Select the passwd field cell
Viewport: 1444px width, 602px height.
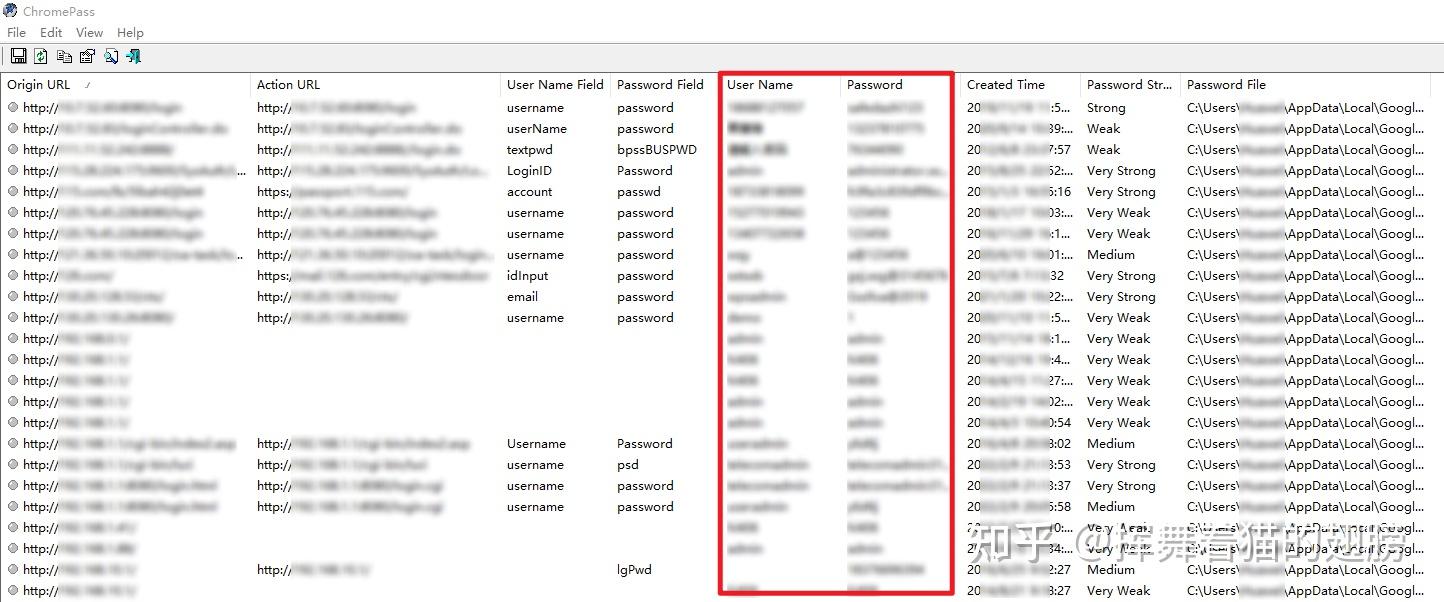tap(639, 192)
